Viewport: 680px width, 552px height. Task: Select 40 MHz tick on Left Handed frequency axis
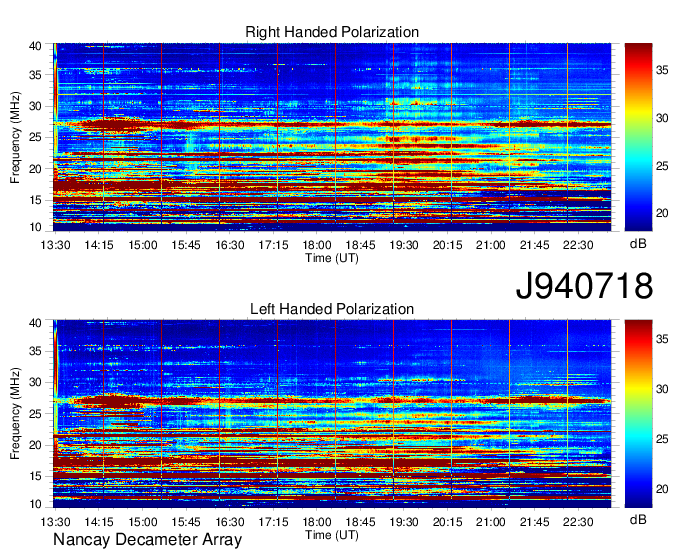[35, 323]
